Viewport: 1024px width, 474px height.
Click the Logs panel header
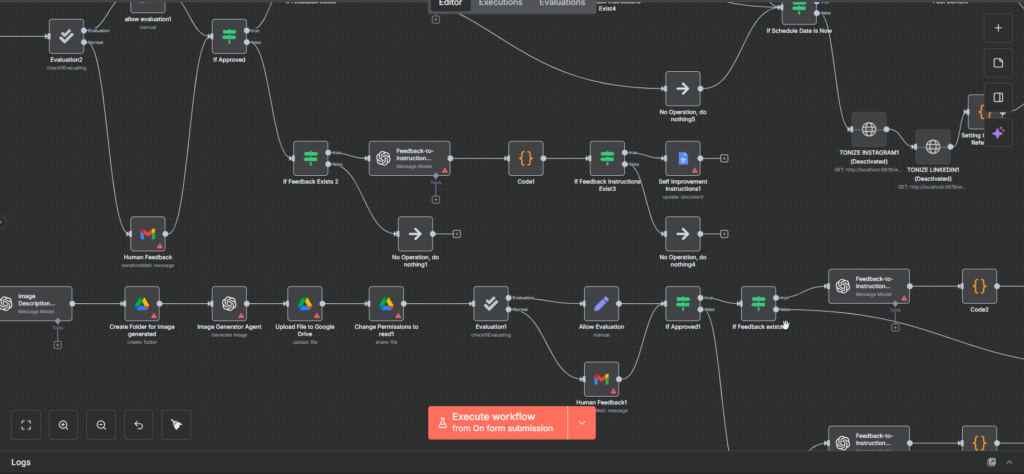512,462
